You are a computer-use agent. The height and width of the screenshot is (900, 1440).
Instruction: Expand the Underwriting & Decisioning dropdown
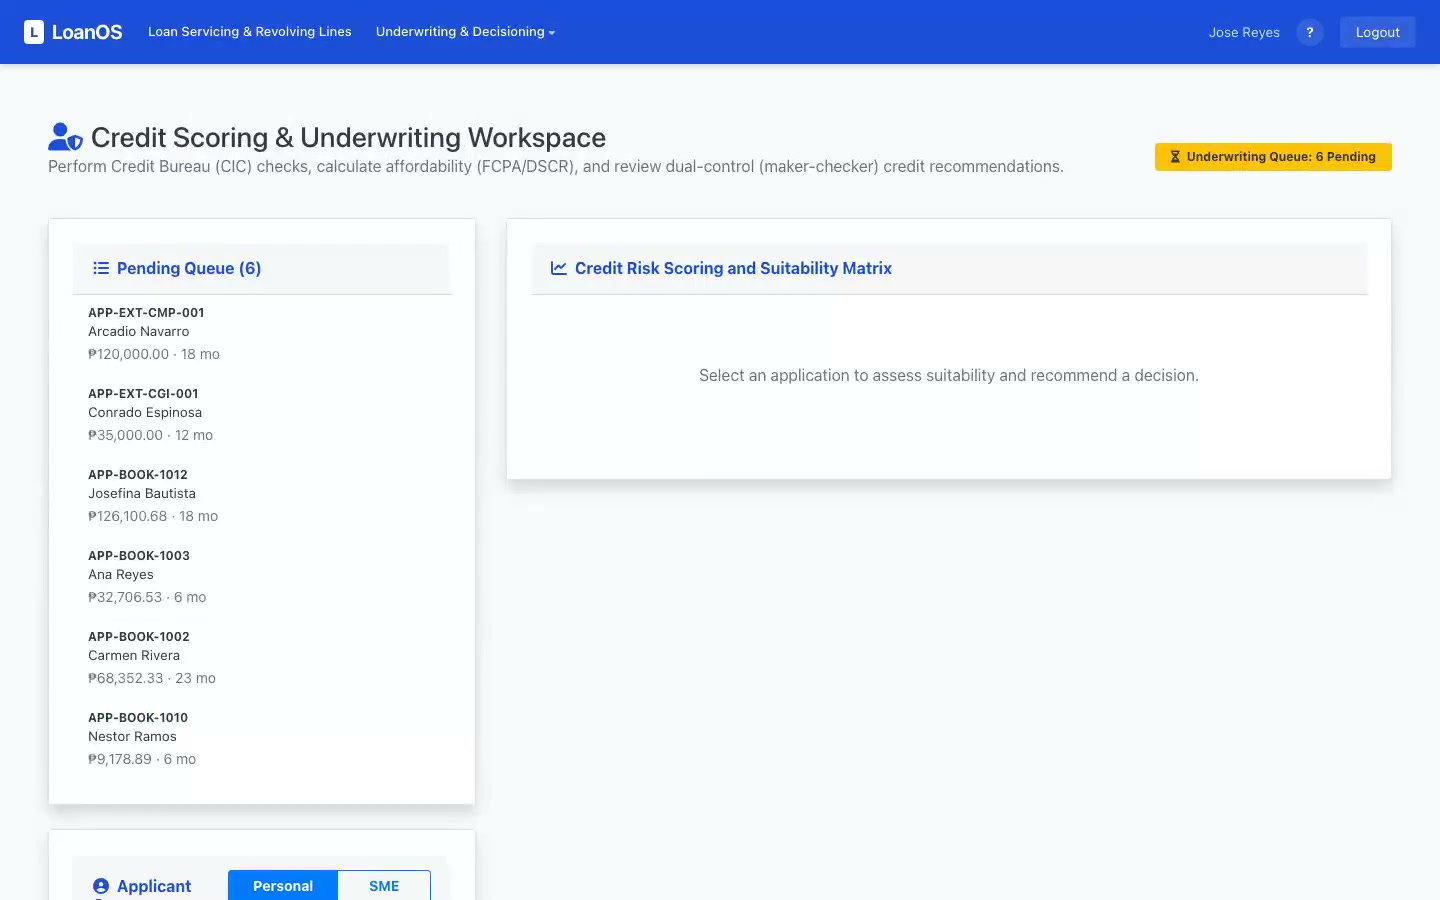[x=465, y=32]
